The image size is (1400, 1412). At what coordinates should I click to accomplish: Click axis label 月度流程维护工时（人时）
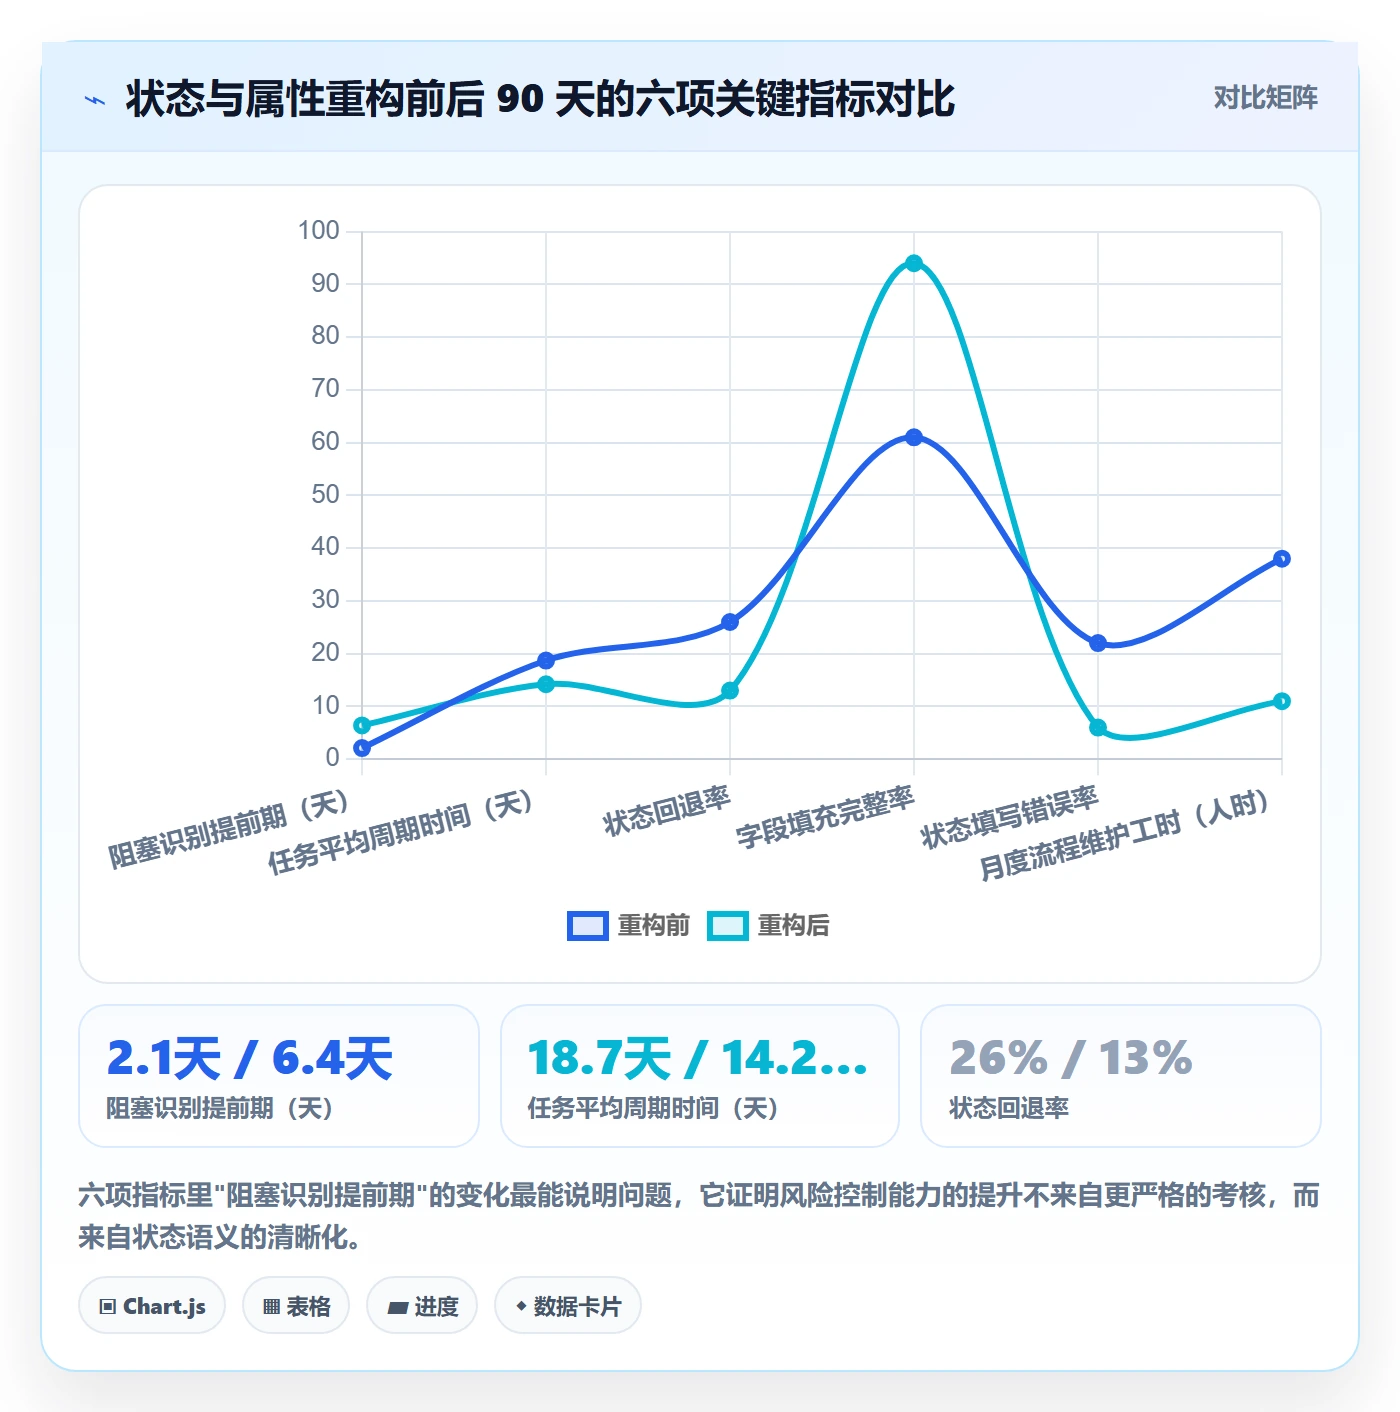[1126, 835]
